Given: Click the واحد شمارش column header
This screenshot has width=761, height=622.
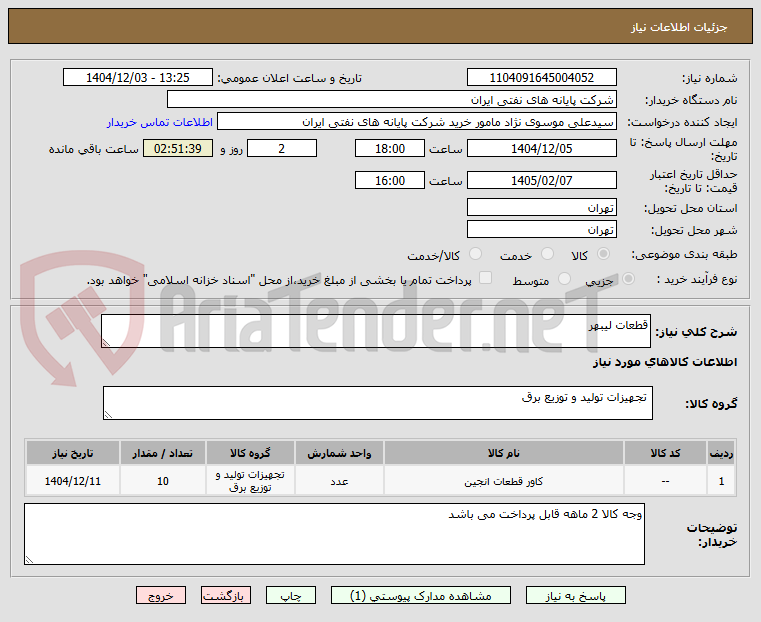Looking at the screenshot, I should click(x=339, y=453).
